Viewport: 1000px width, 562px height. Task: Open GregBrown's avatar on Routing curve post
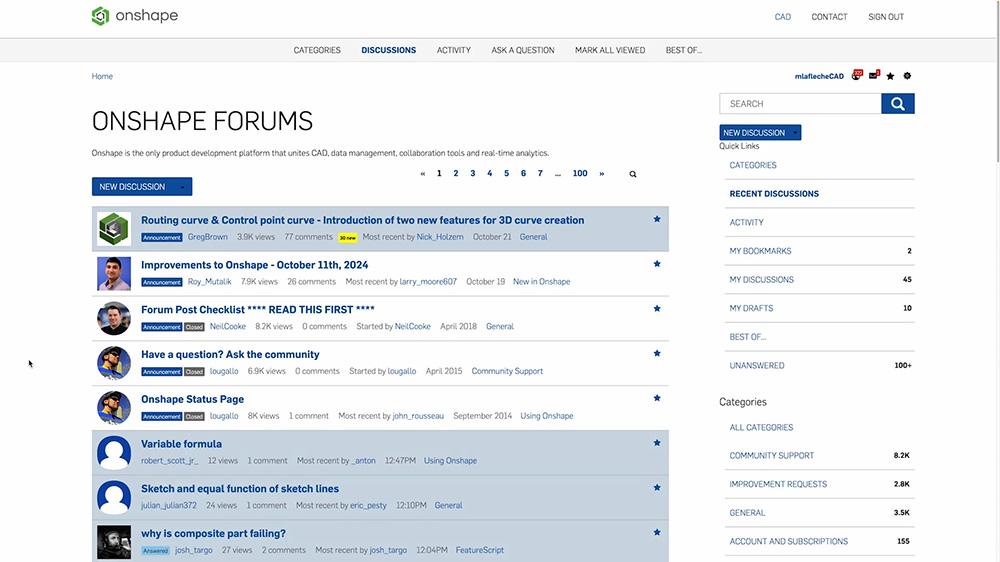click(x=114, y=229)
